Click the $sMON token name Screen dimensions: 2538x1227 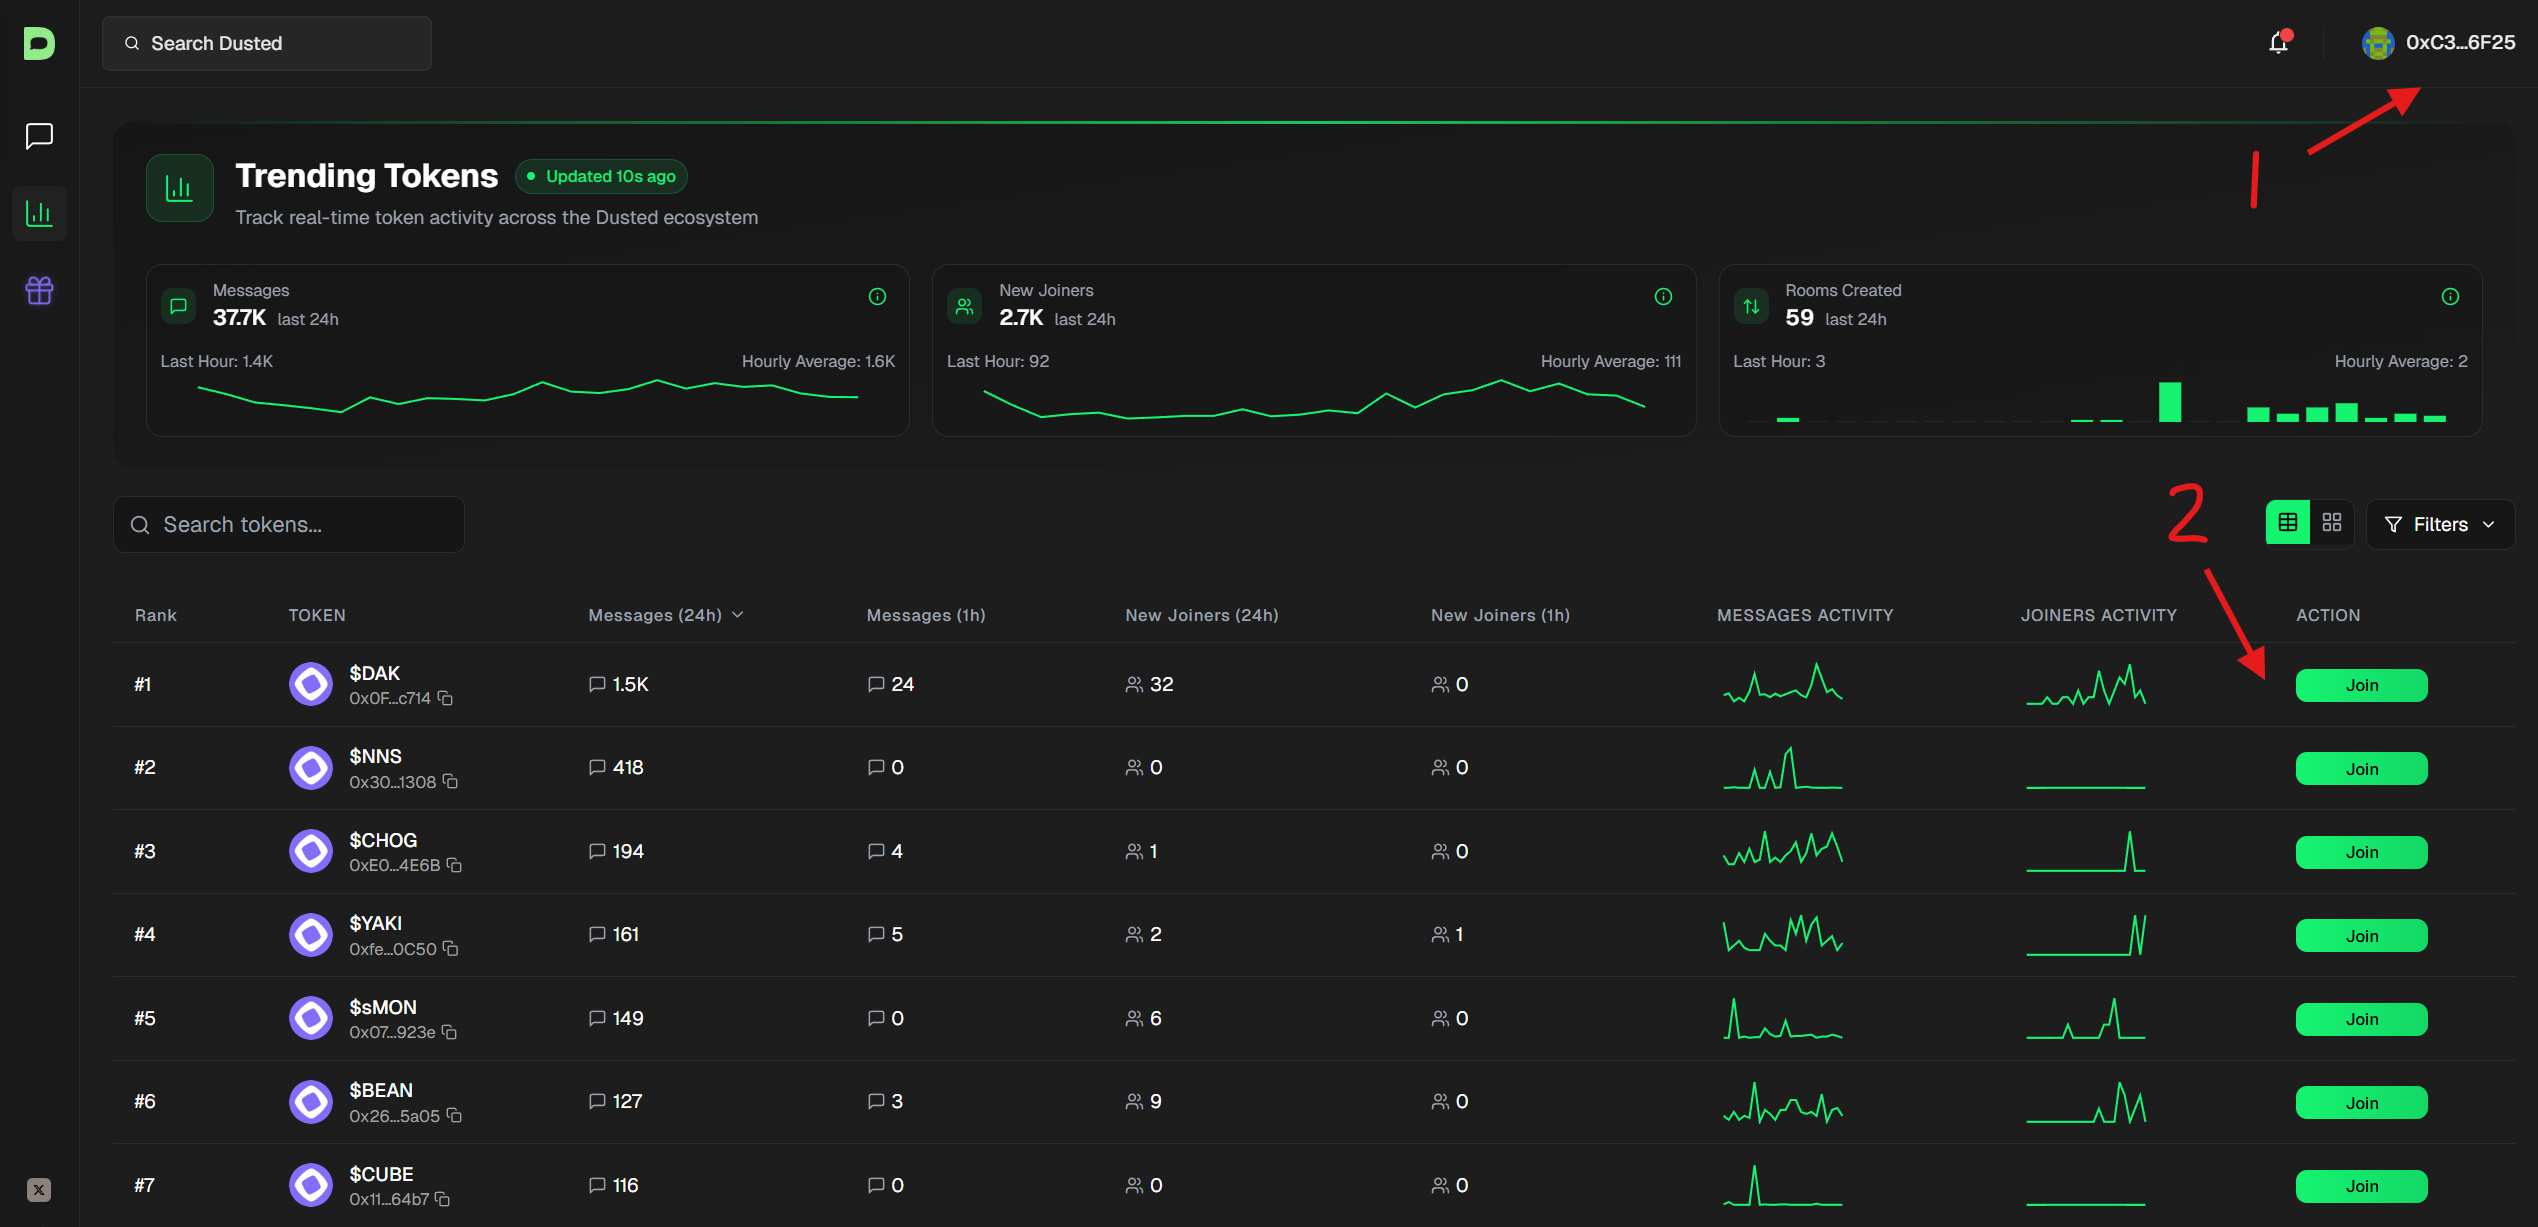[383, 1007]
